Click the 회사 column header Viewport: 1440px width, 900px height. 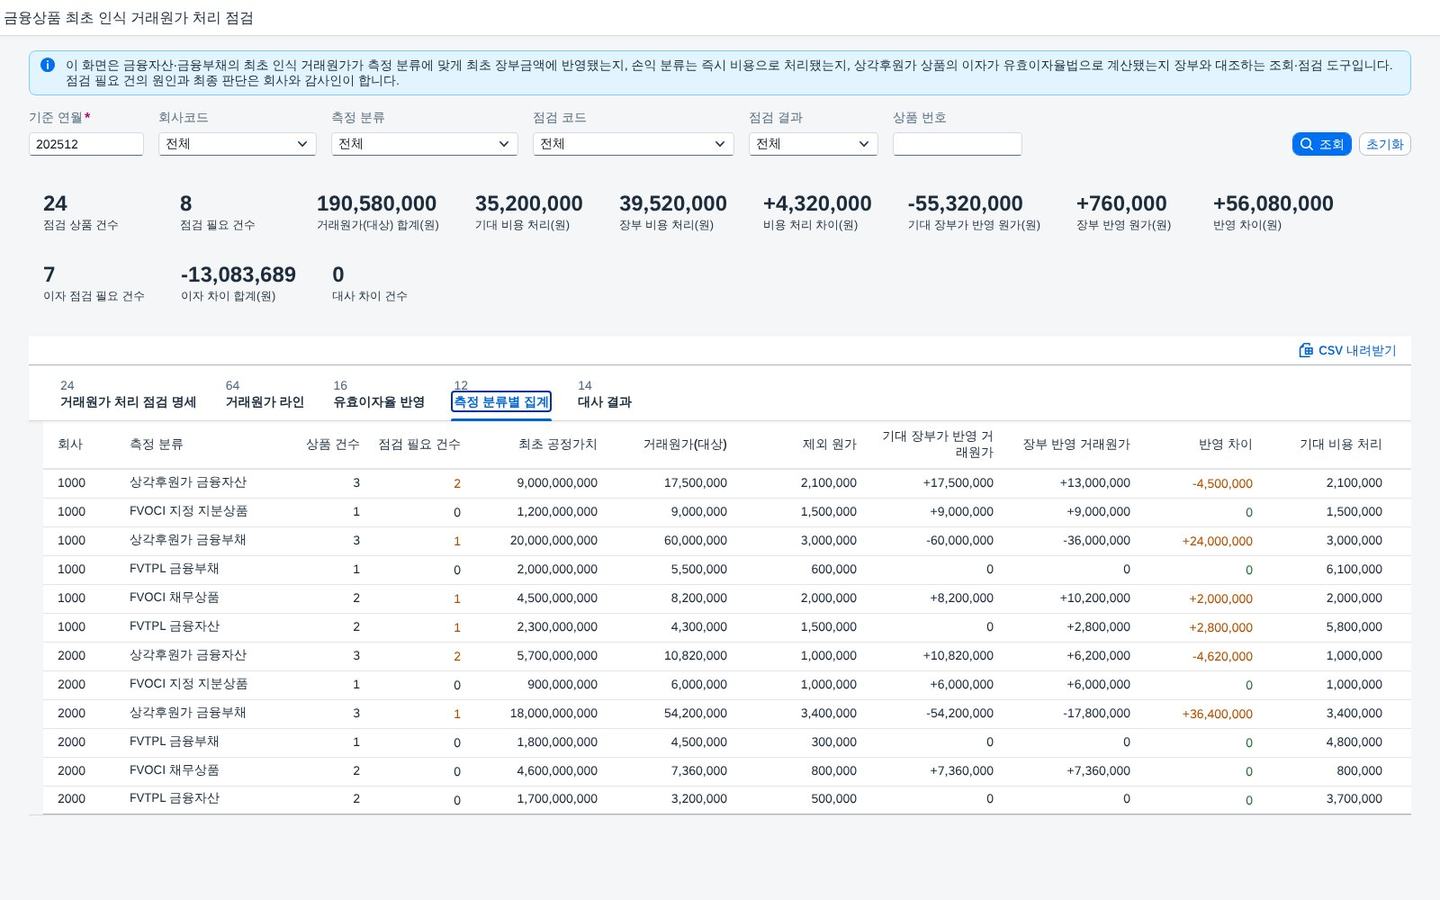tap(70, 444)
